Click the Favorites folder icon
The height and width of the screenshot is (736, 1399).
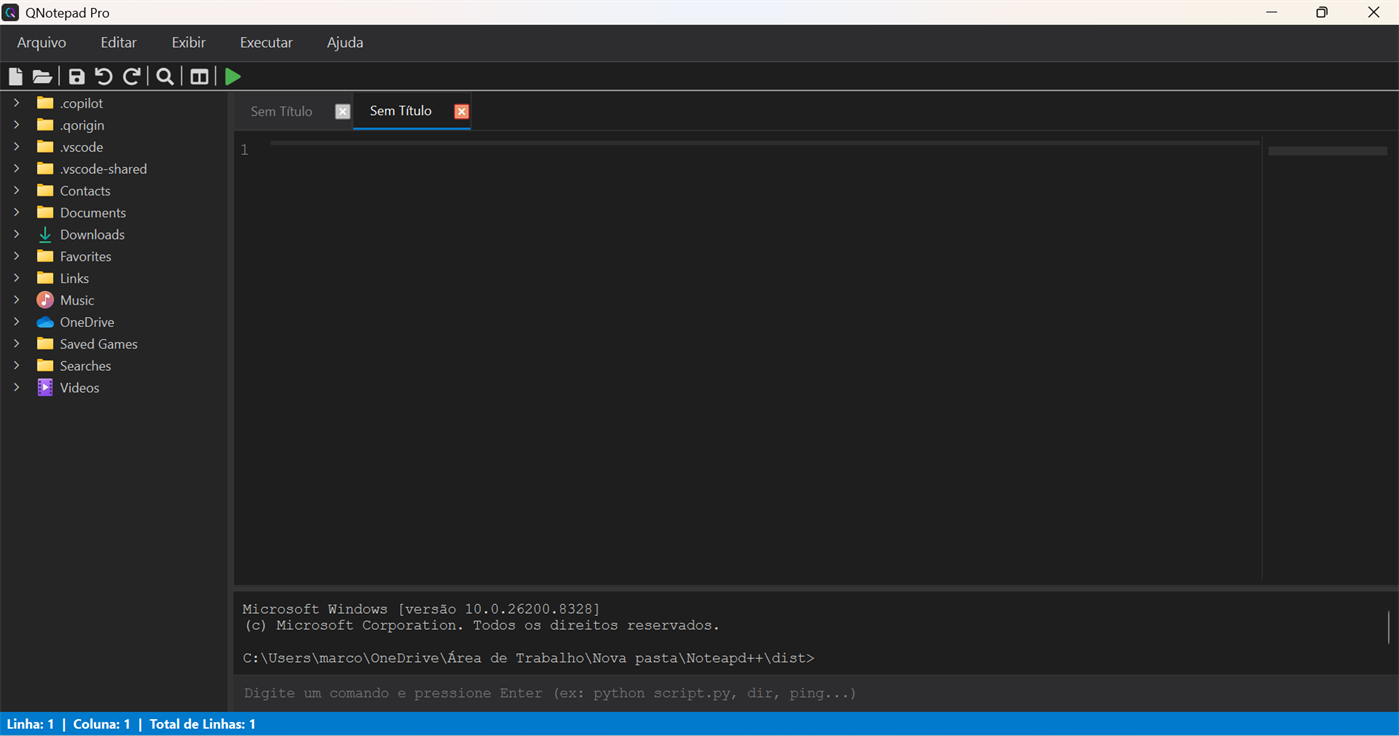click(x=45, y=257)
